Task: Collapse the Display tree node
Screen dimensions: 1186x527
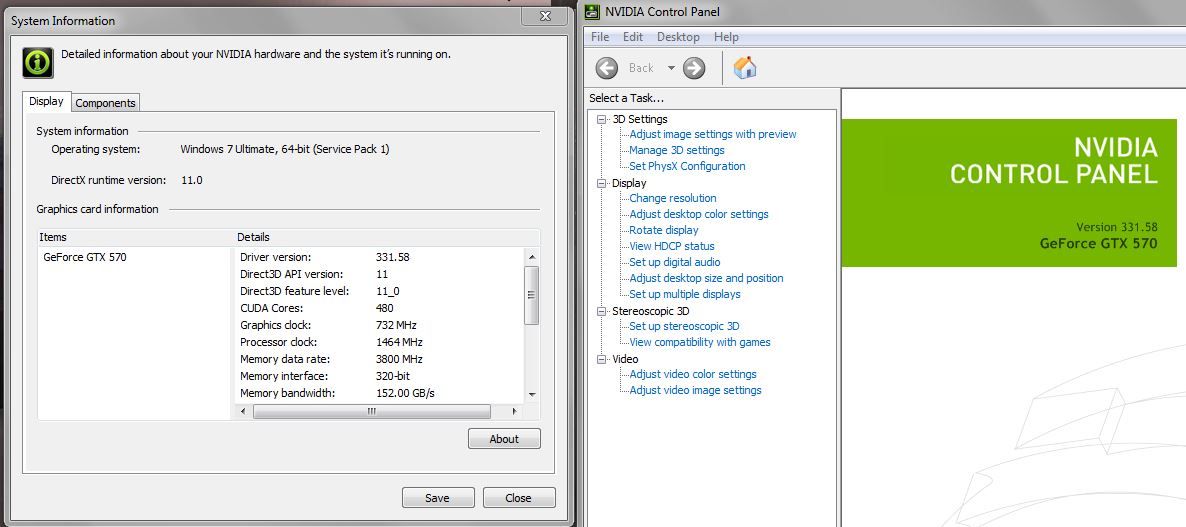Action: [602, 183]
